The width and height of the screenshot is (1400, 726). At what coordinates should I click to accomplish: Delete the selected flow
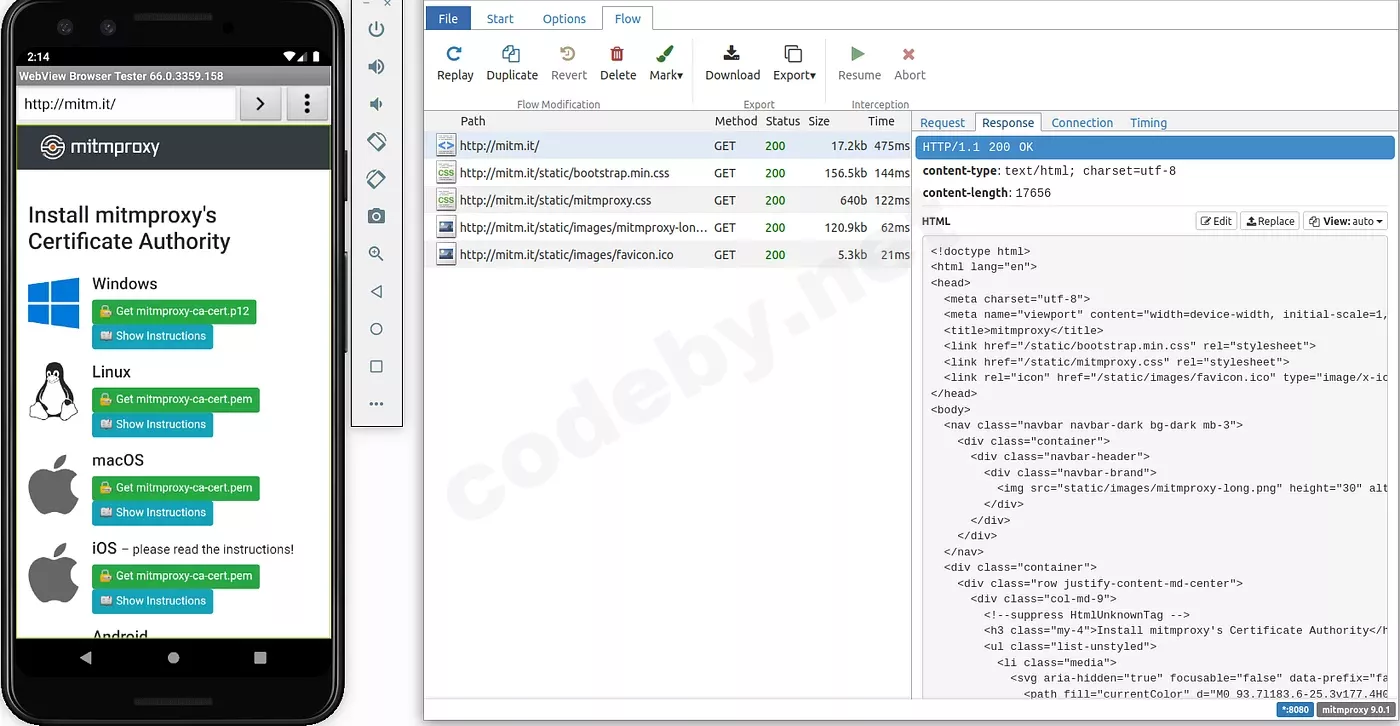(618, 63)
